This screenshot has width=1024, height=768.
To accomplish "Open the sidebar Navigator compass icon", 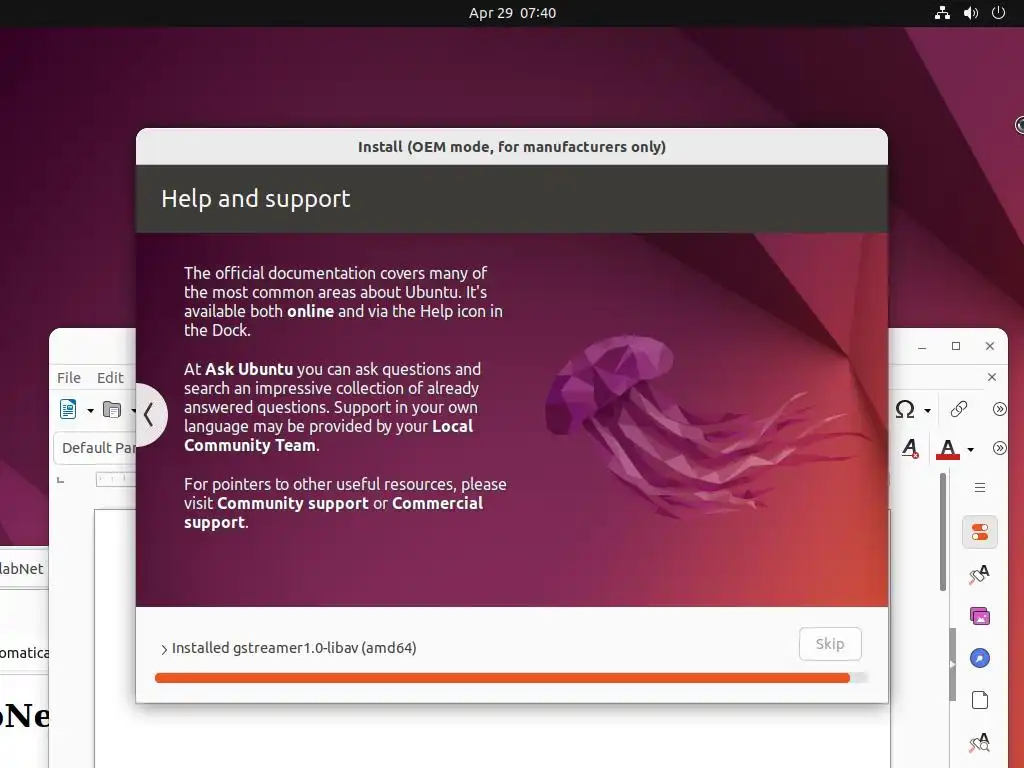I will point(980,658).
